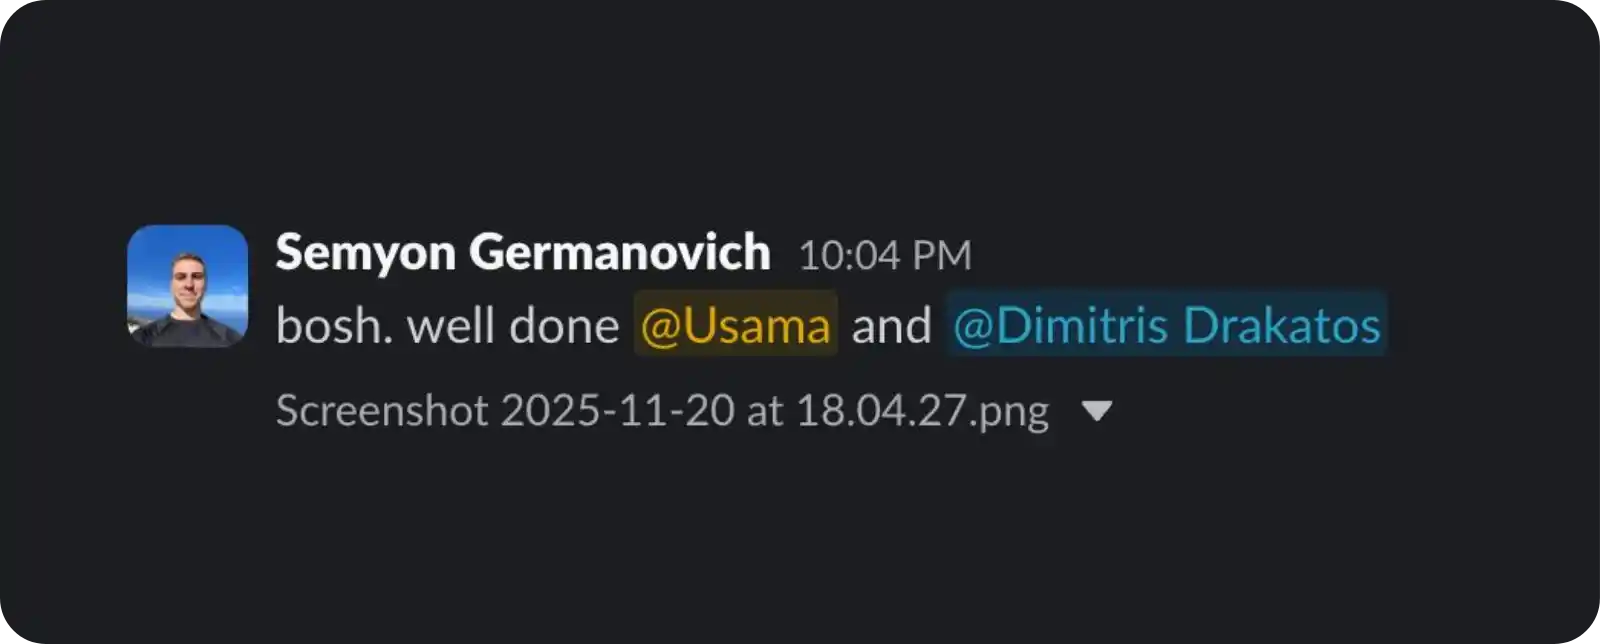
Task: Click the "at" word in file name
Action: [765, 411]
